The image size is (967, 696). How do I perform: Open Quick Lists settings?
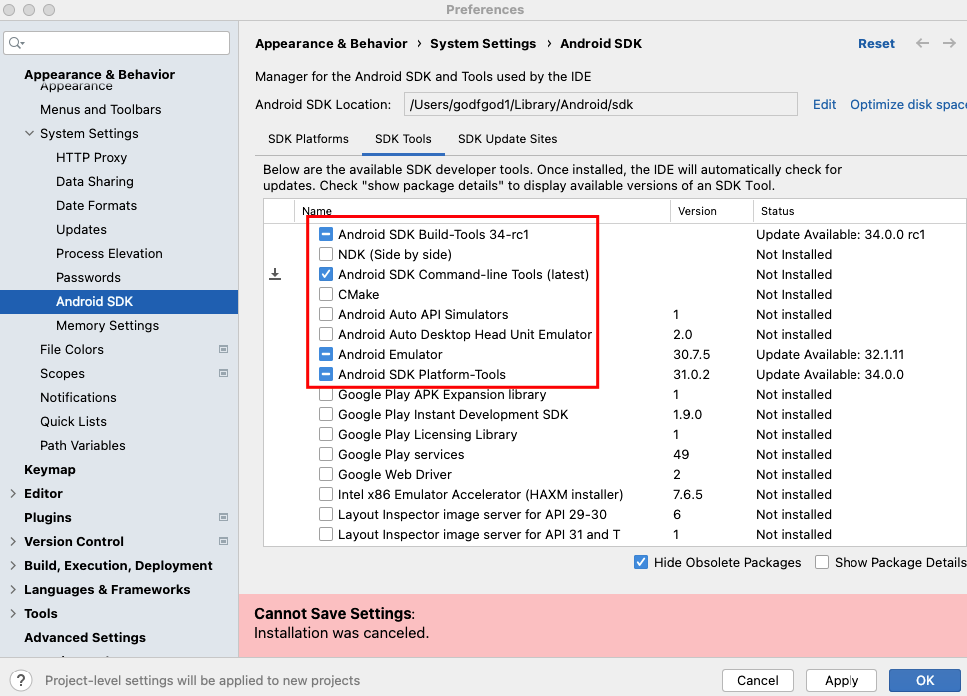click(73, 422)
